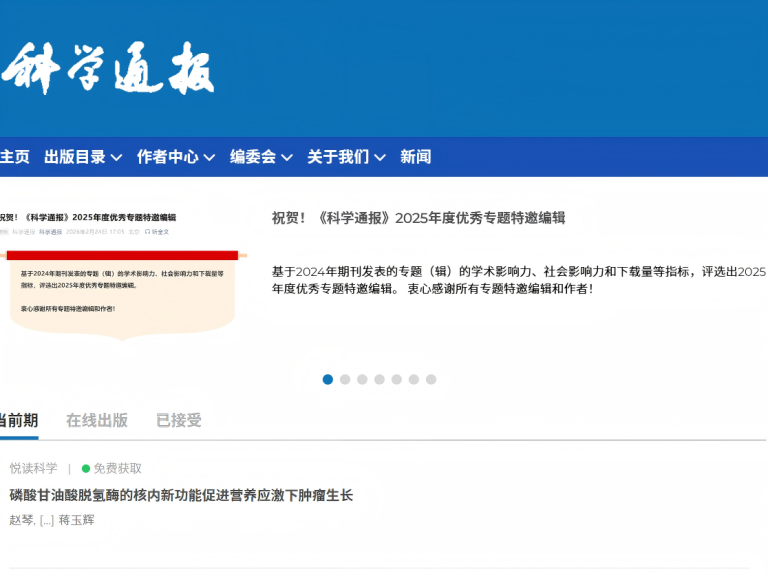768x576 pixels.
Task: Open article 磷酸甘油酸脱氢酶的核内新功能促进营养应激下肿瘤生长
Action: tap(181, 495)
